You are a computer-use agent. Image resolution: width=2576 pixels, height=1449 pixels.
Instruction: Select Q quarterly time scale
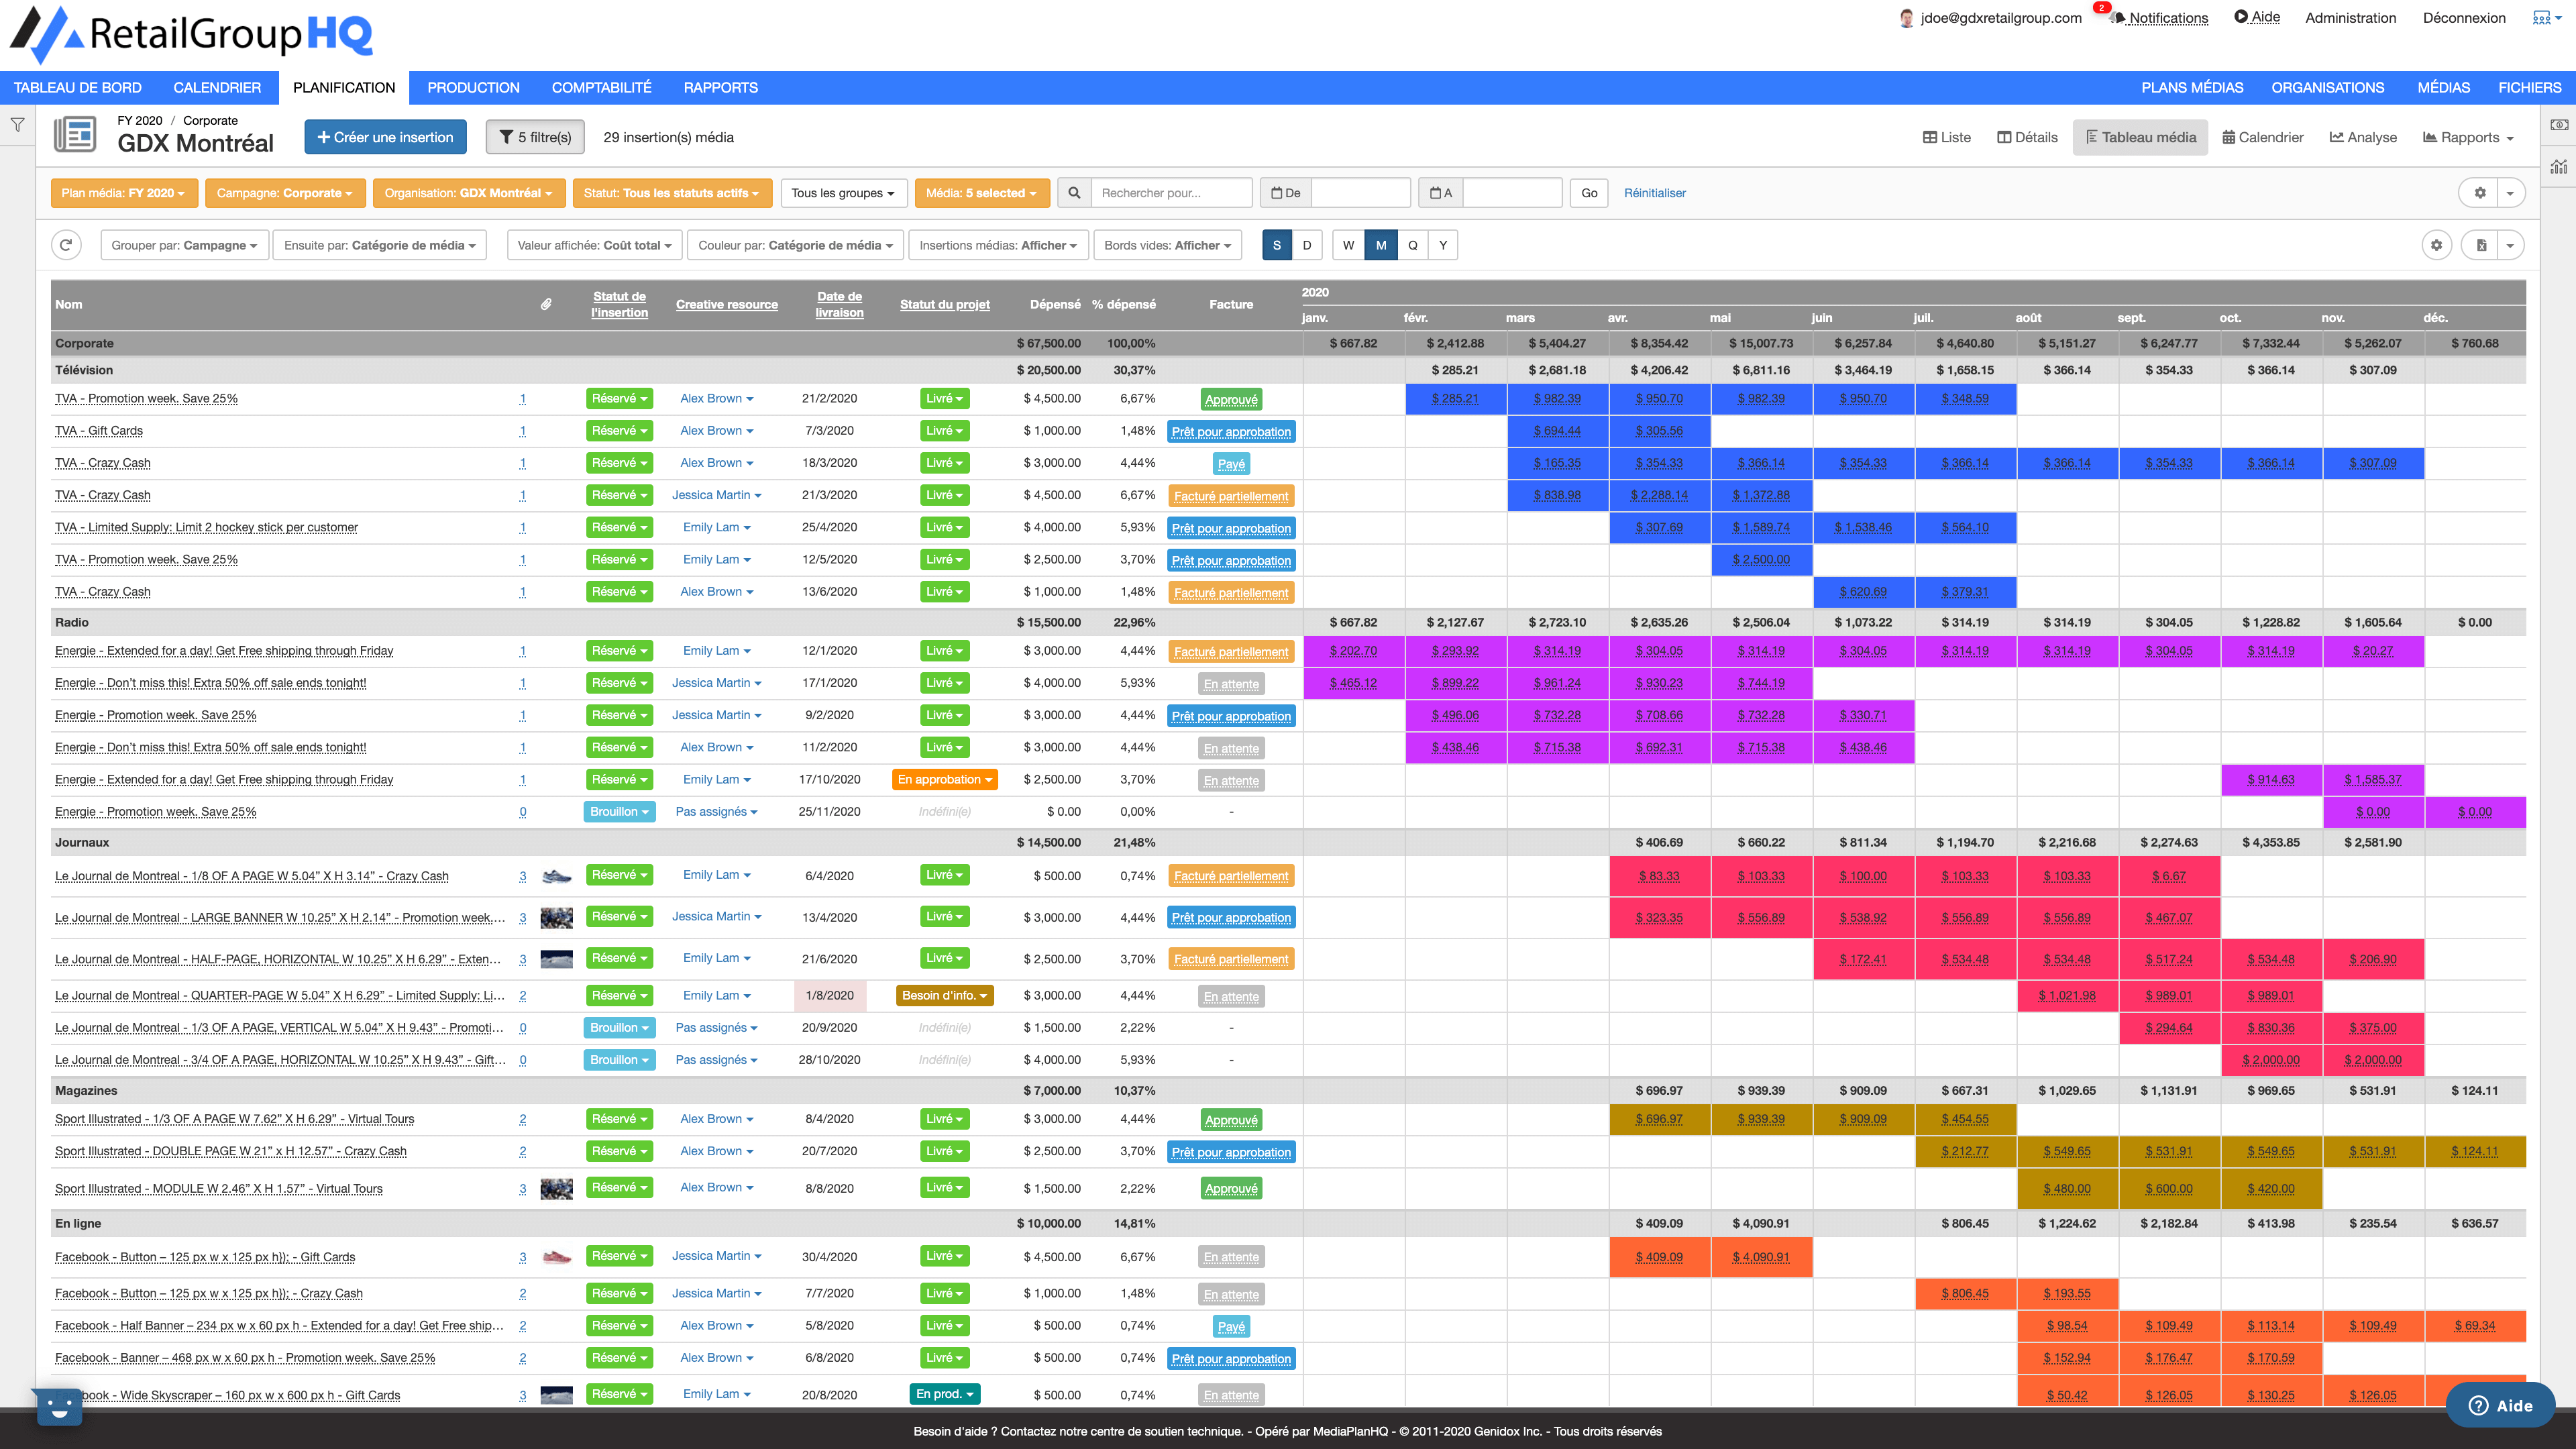pyautogui.click(x=1412, y=245)
